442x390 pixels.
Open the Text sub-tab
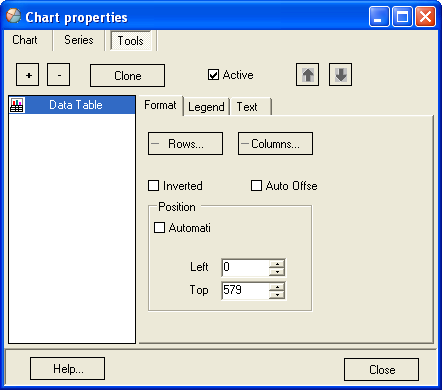click(x=247, y=107)
